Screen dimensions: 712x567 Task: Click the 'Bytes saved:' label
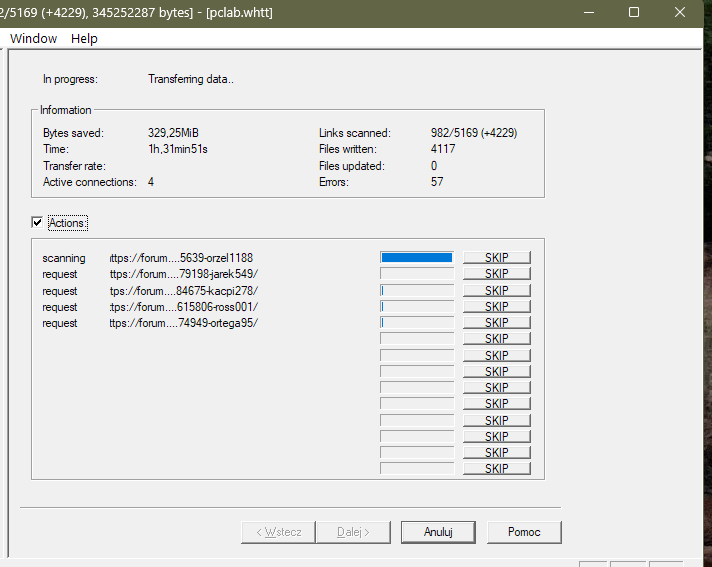(x=74, y=133)
